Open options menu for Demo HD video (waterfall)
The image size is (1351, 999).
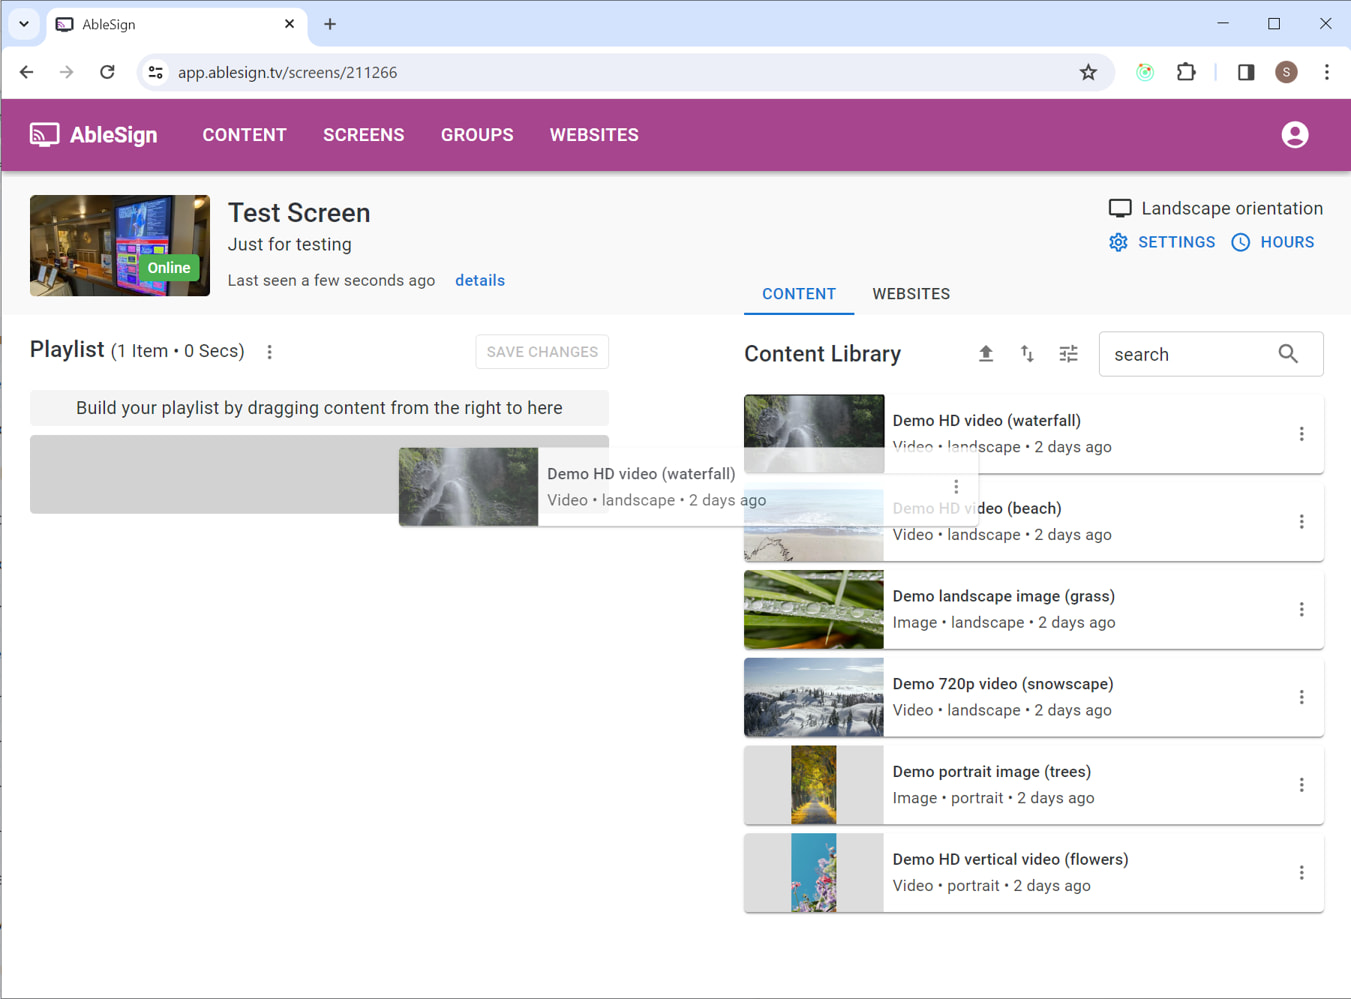coord(1301,434)
